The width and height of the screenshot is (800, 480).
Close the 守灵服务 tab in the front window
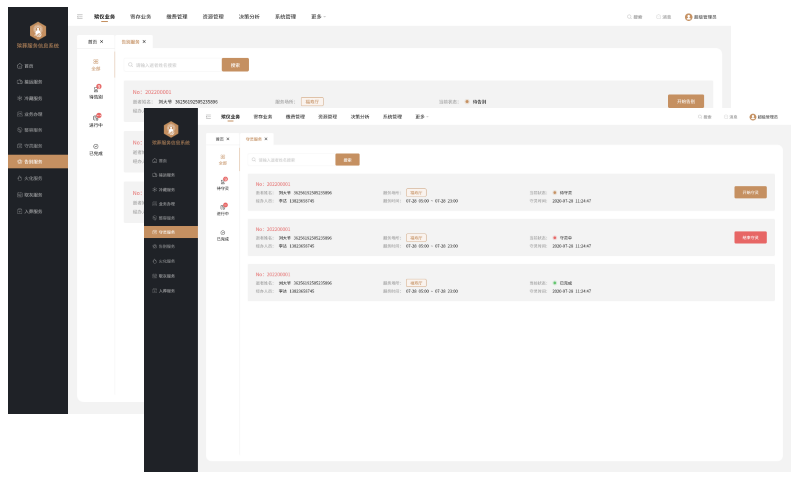tap(265, 139)
